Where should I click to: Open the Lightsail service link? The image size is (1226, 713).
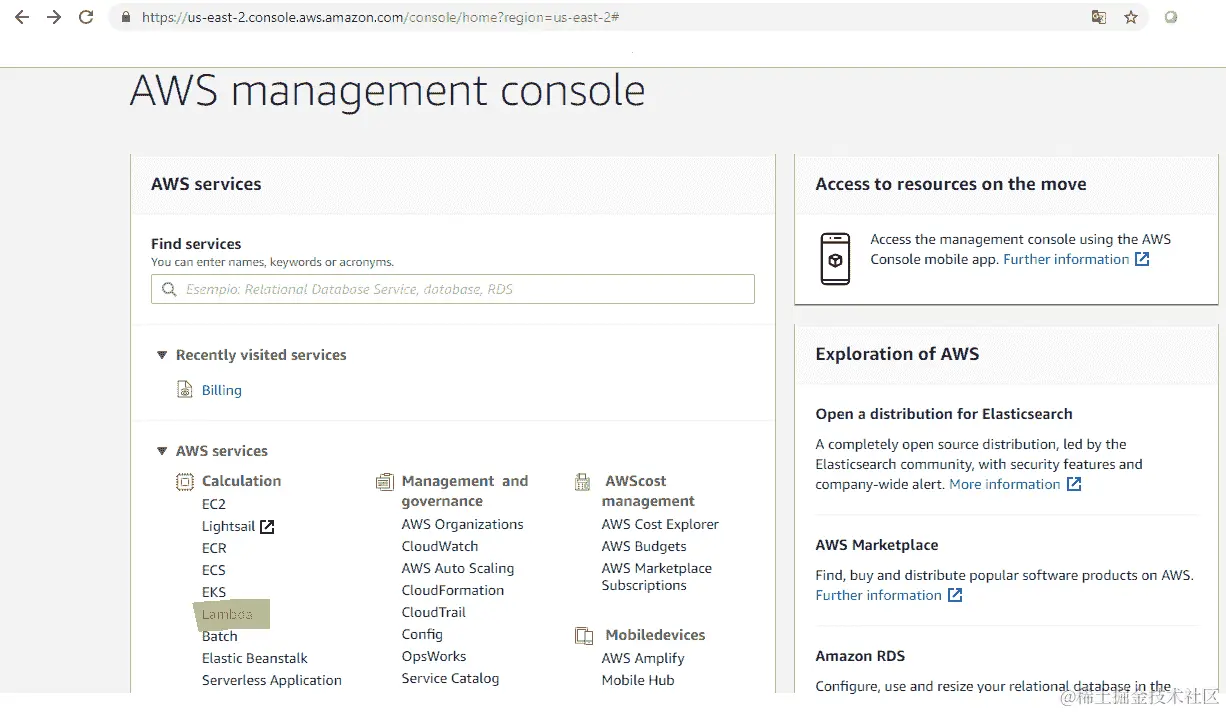coord(229,526)
